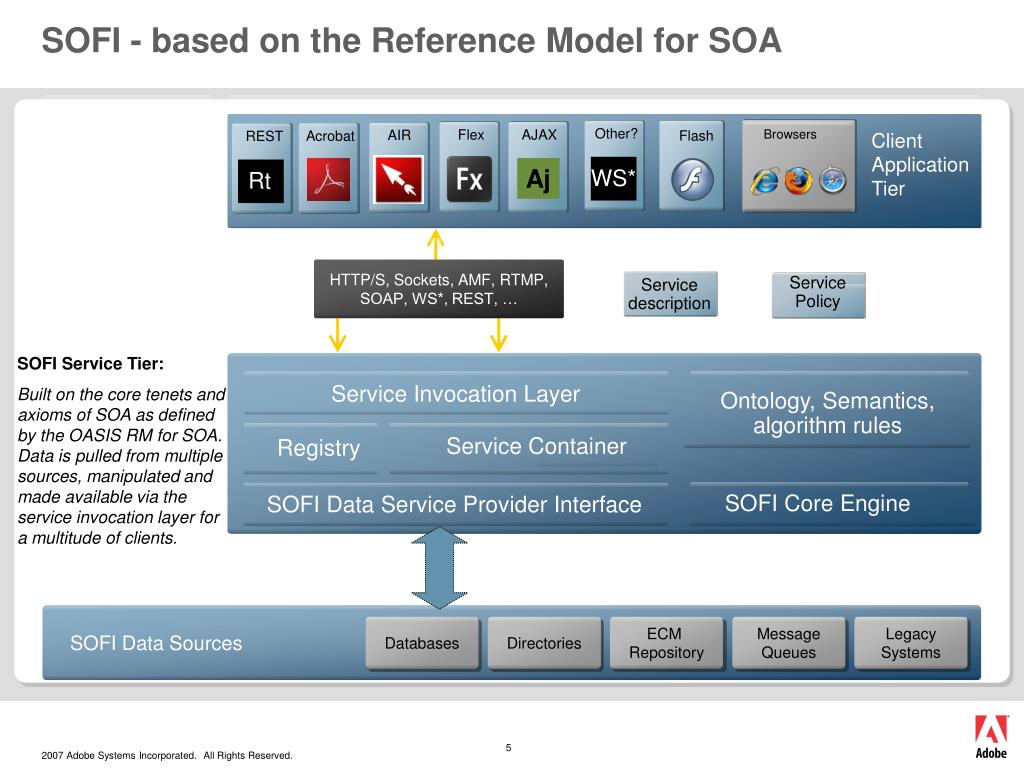This screenshot has width=1024, height=768.
Task: Click the Other? label text
Action: [x=616, y=133]
